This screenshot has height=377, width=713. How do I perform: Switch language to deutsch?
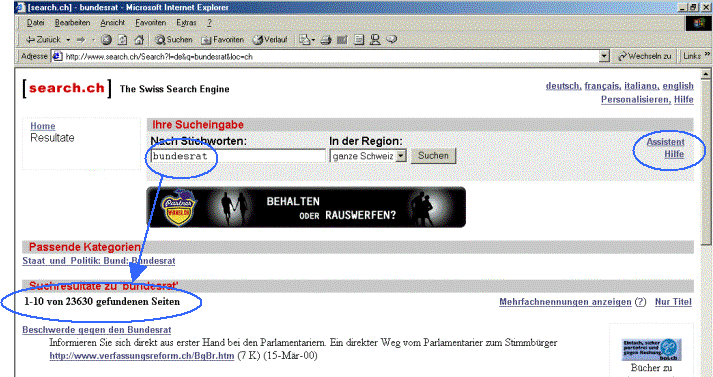click(563, 86)
